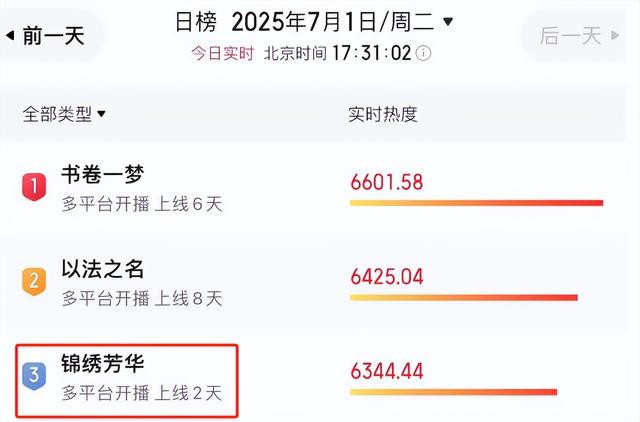The image size is (640, 422).
Task: Expand the date dropdown arrow
Action: coord(448,21)
